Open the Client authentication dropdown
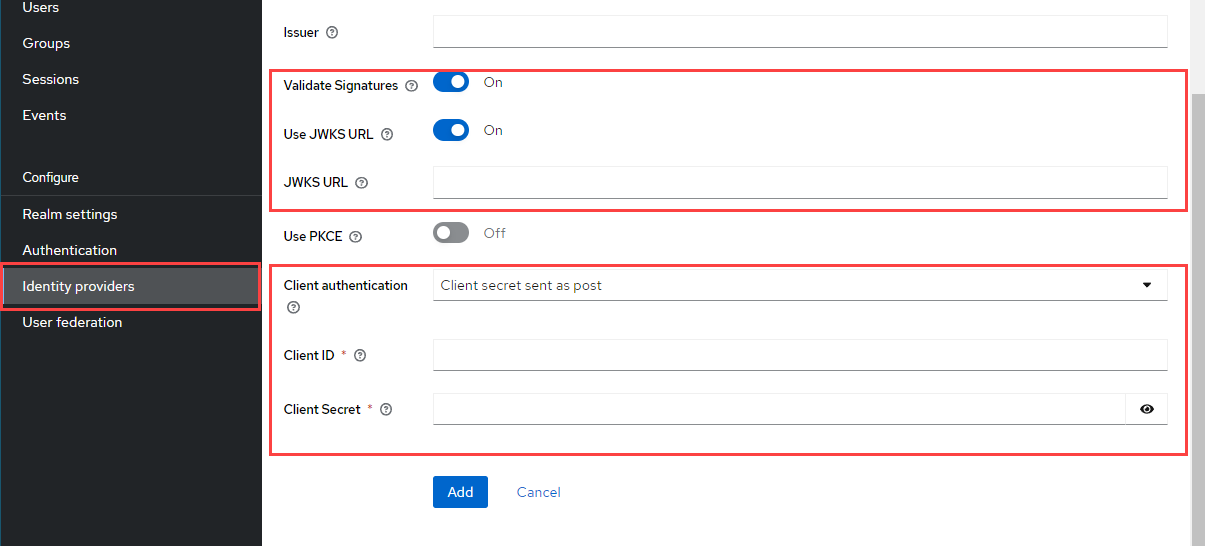The width and height of the screenshot is (1205, 546). (800, 285)
